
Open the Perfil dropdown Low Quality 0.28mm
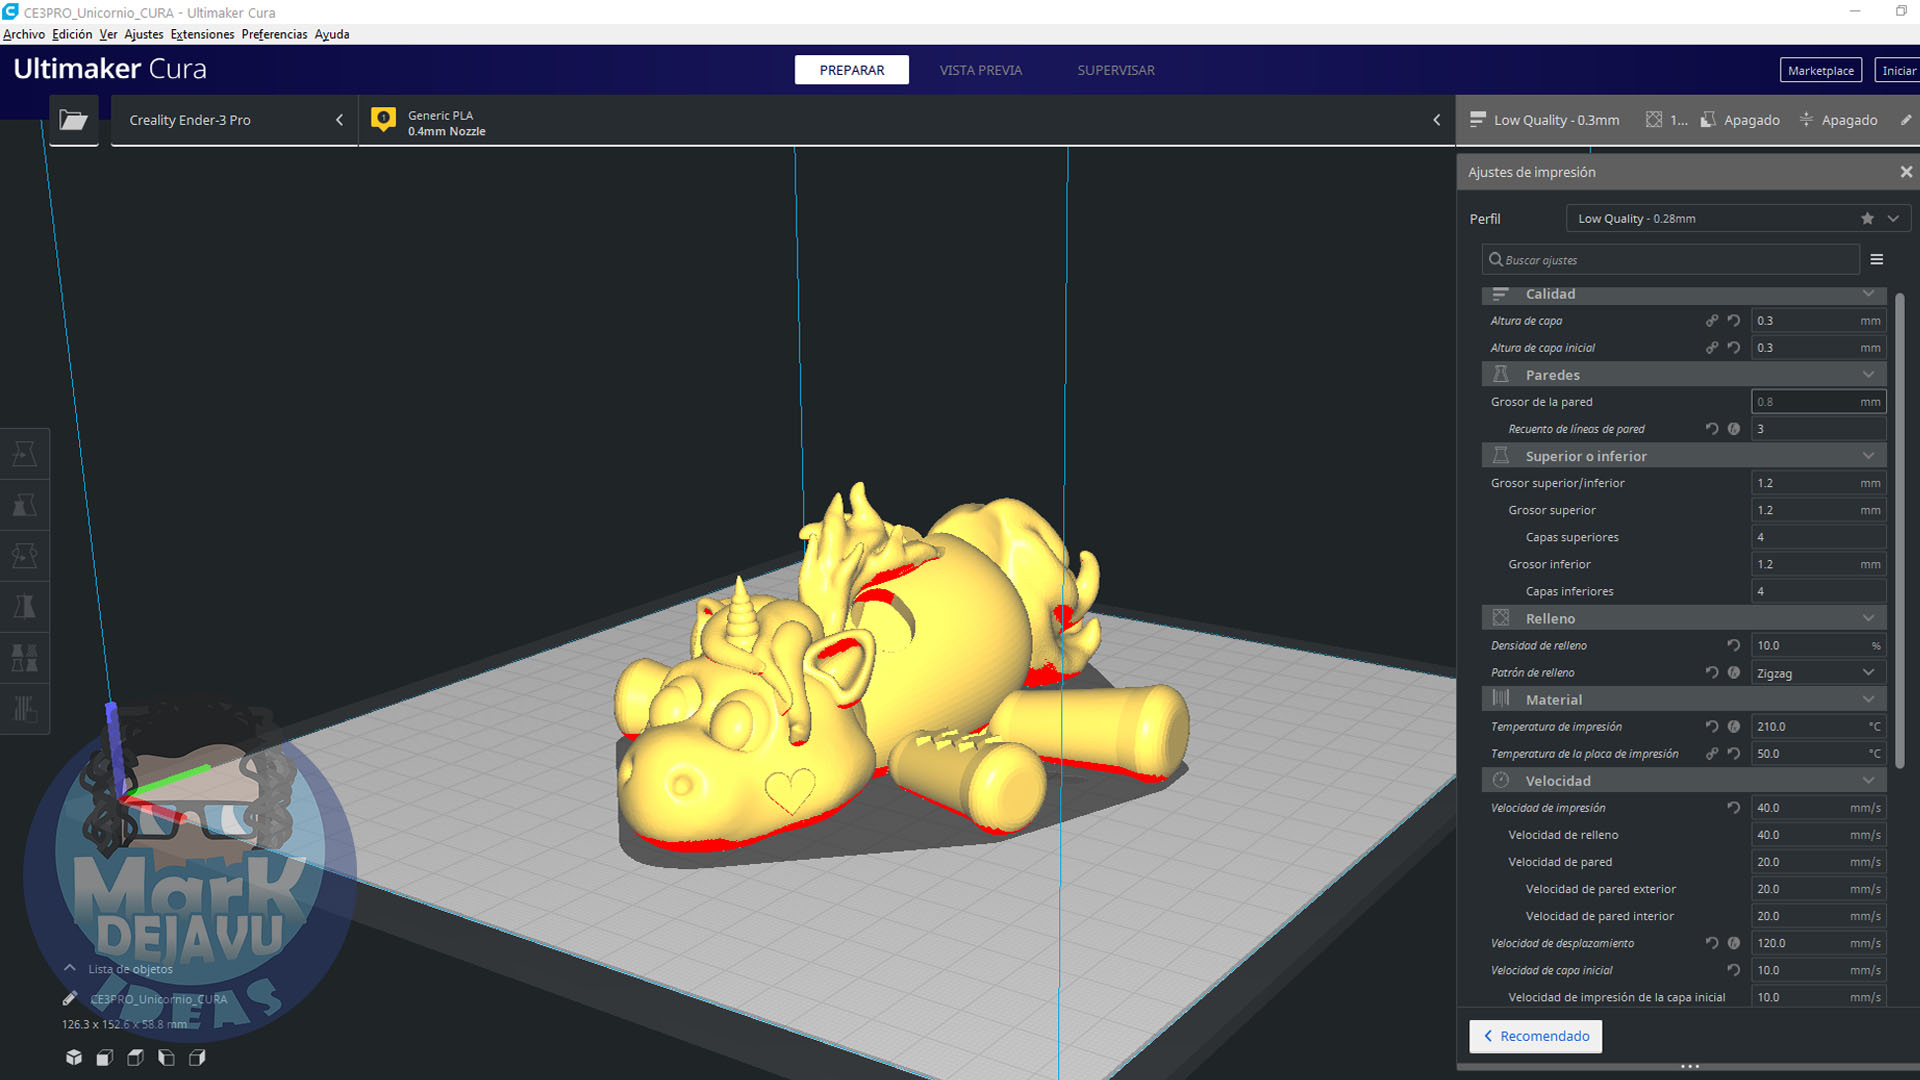[1737, 219]
